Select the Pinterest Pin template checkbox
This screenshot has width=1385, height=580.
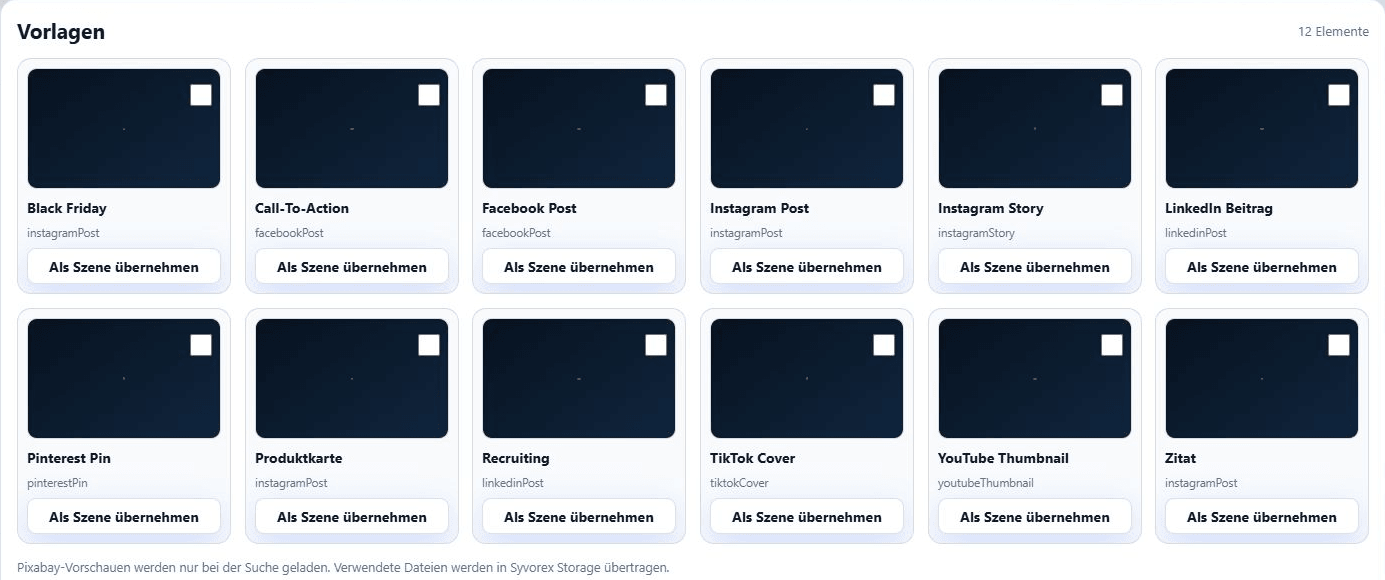tap(201, 345)
